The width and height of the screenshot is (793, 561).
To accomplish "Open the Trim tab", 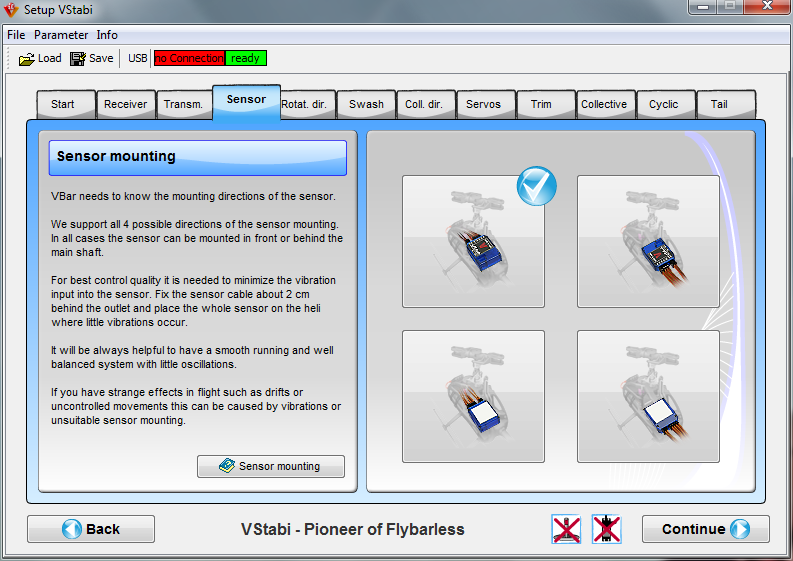I will [x=546, y=104].
